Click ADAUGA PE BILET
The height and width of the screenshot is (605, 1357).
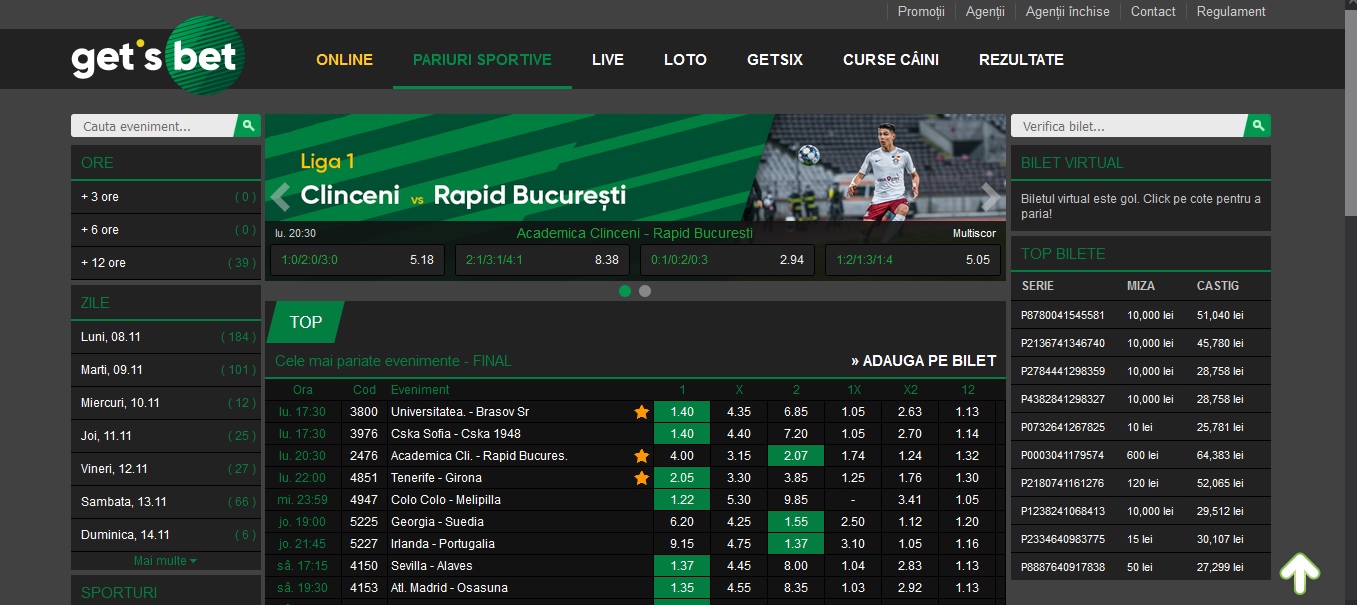coord(924,361)
